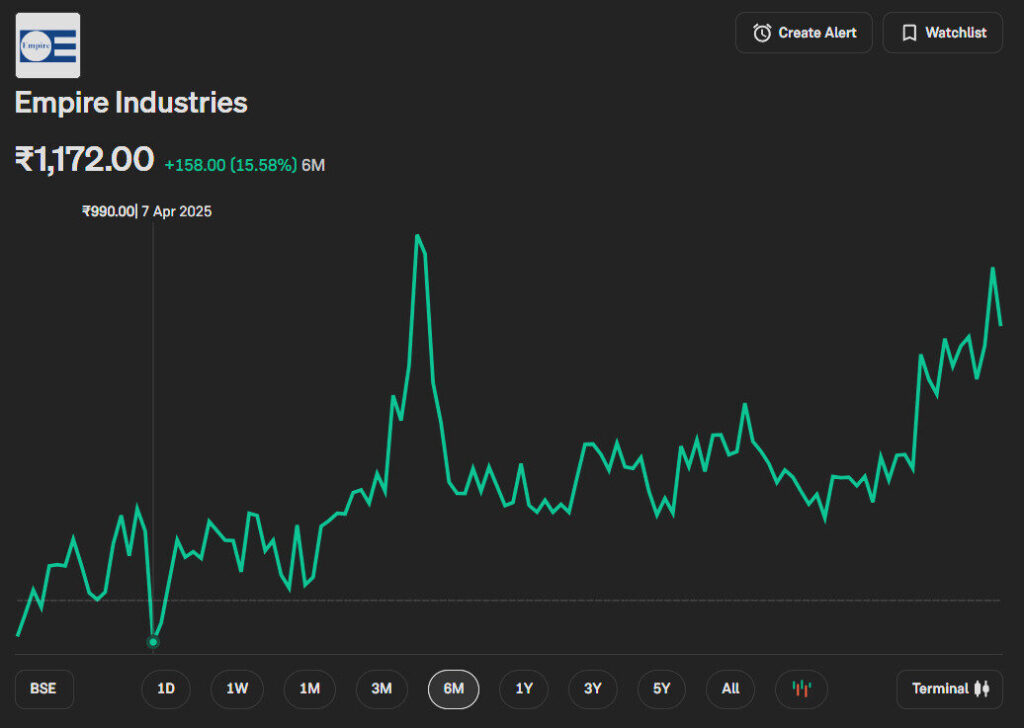The height and width of the screenshot is (728, 1024).
Task: Click the Empire Industries stock title
Action: point(131,103)
